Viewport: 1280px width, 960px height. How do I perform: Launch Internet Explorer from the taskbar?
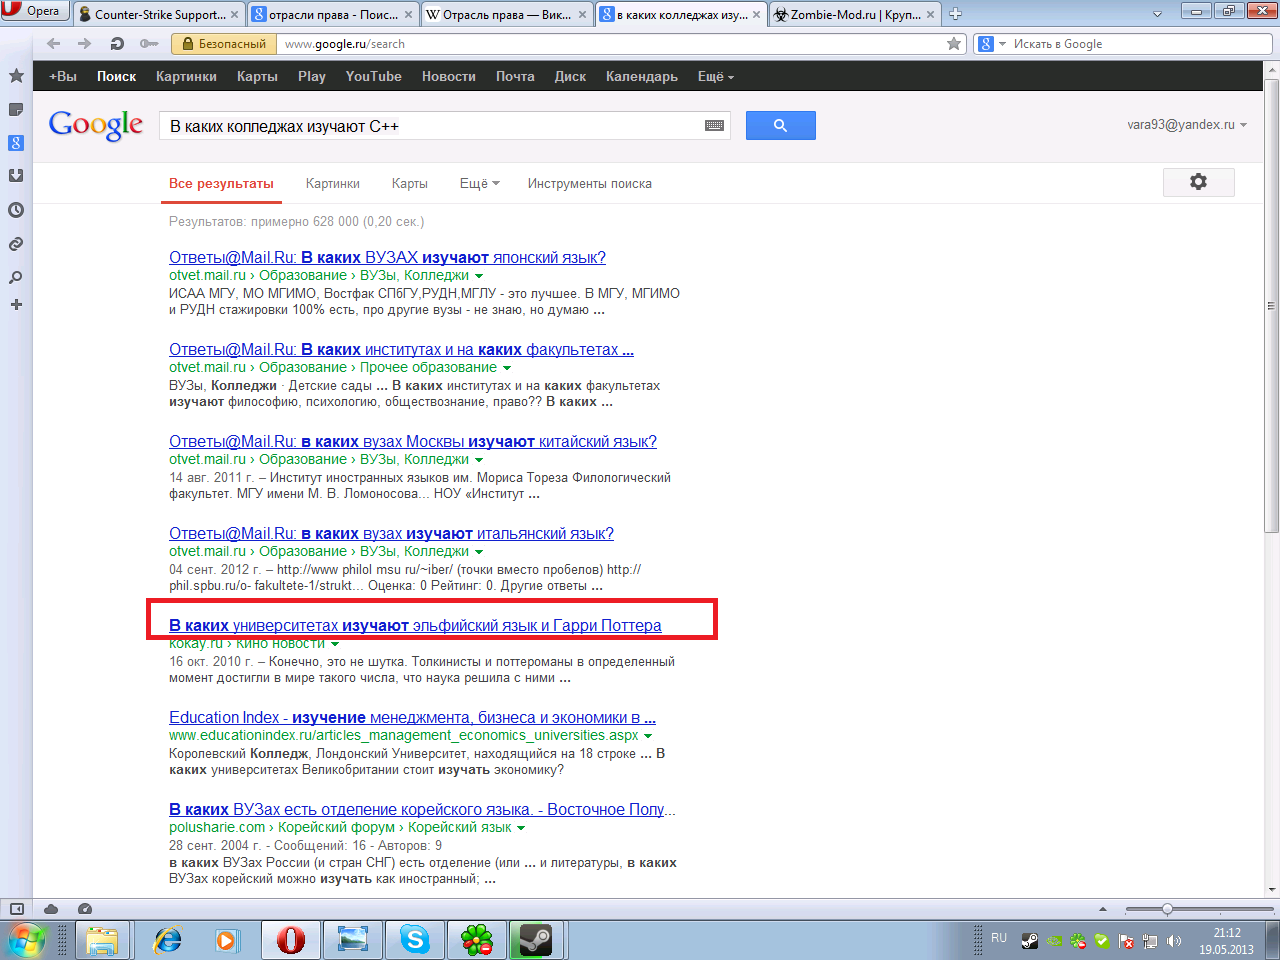[x=167, y=940]
